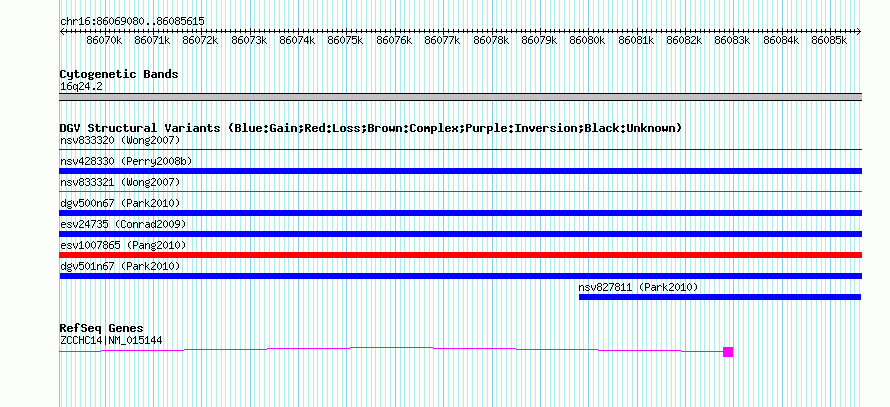
Task: Click the 86075k ruler tick label
Action: pos(346,41)
